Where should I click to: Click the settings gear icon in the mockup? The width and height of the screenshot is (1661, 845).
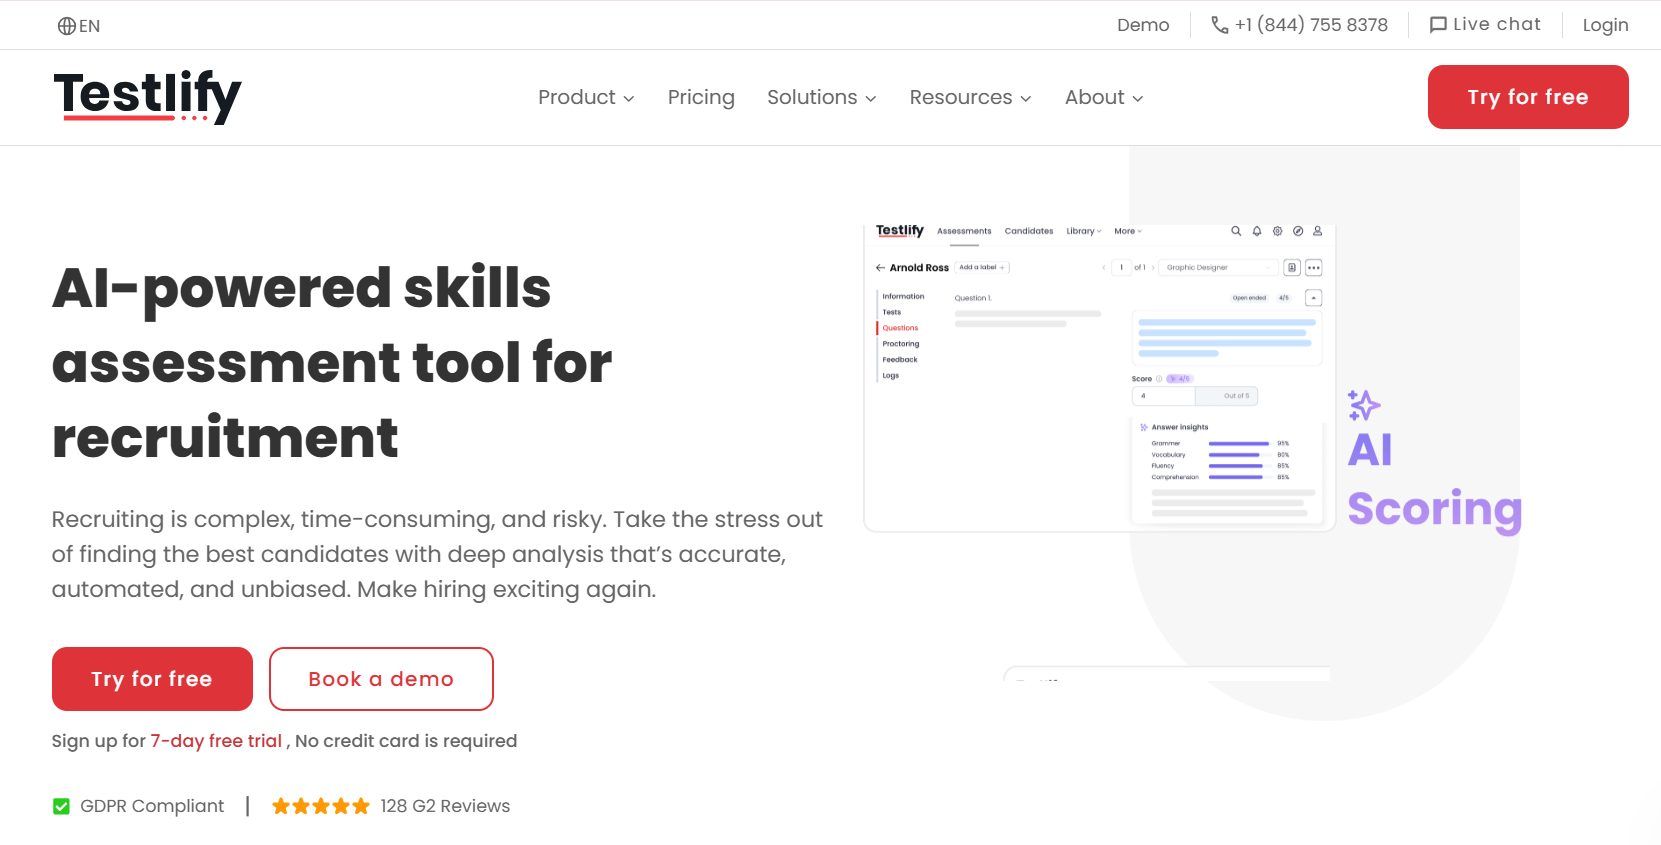pyautogui.click(x=1277, y=231)
